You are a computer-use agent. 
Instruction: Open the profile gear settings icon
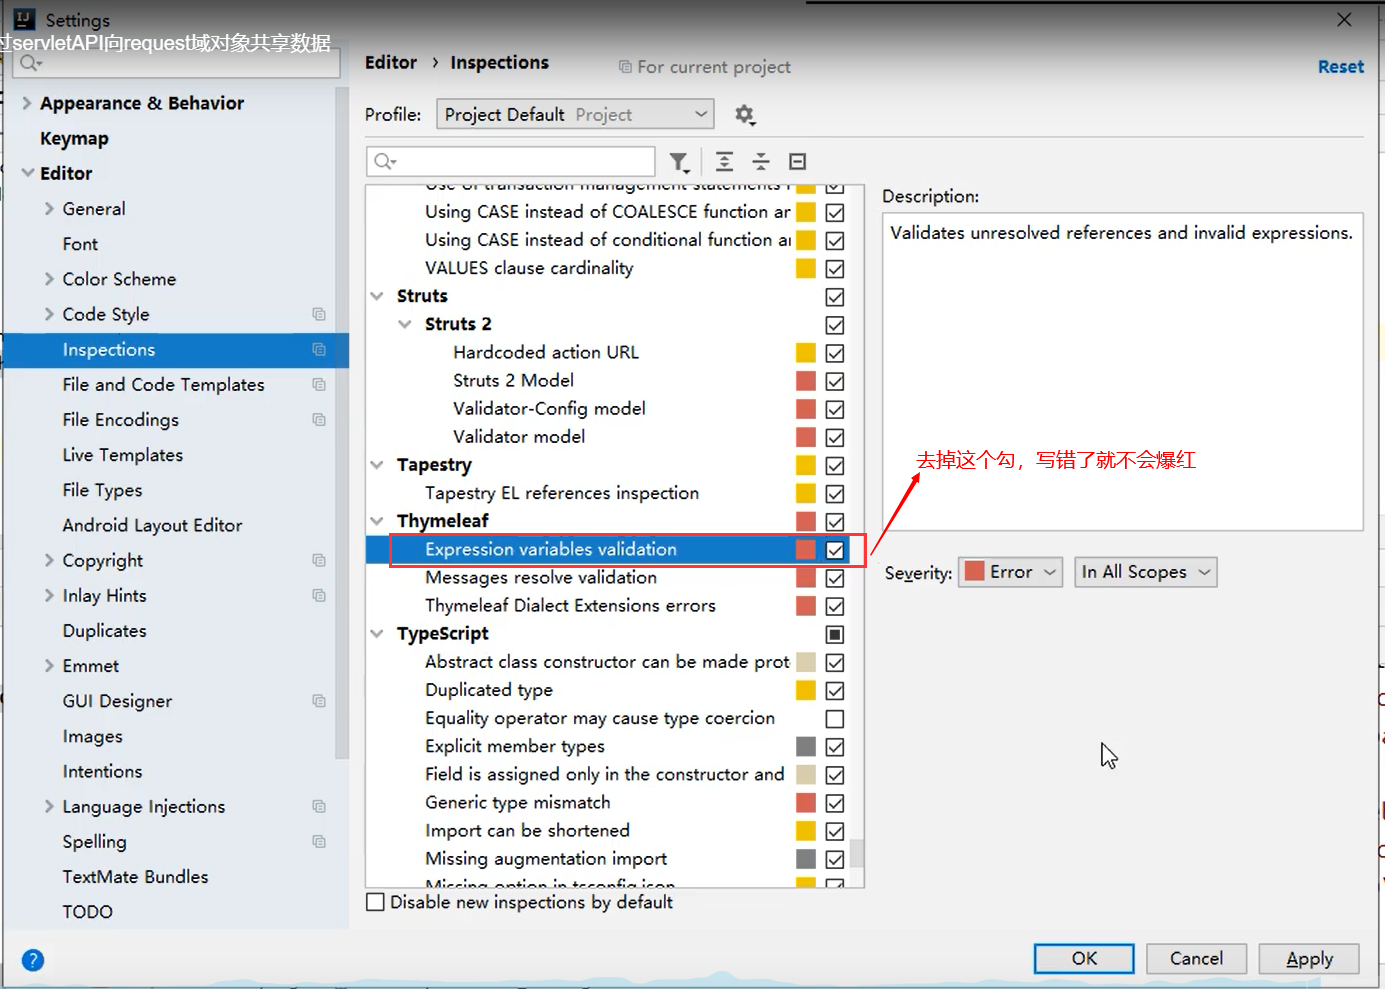744,115
